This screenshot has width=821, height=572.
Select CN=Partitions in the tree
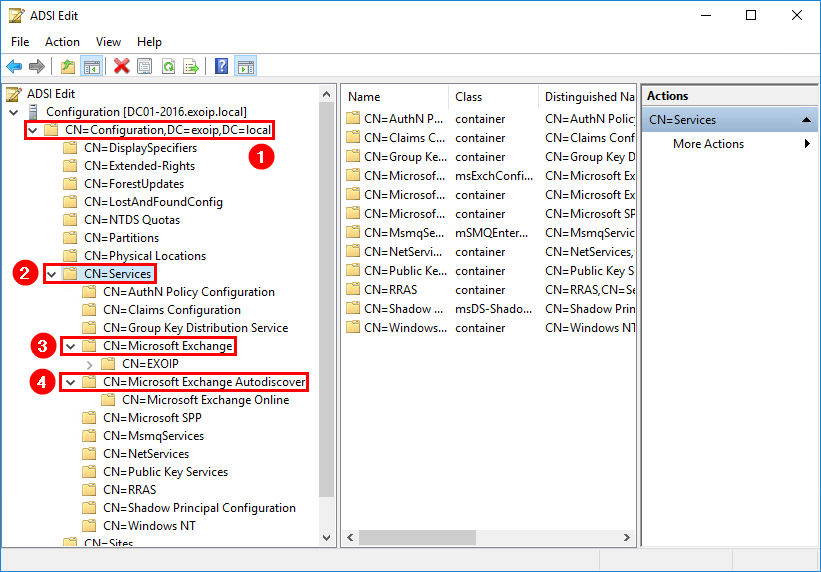(x=121, y=238)
